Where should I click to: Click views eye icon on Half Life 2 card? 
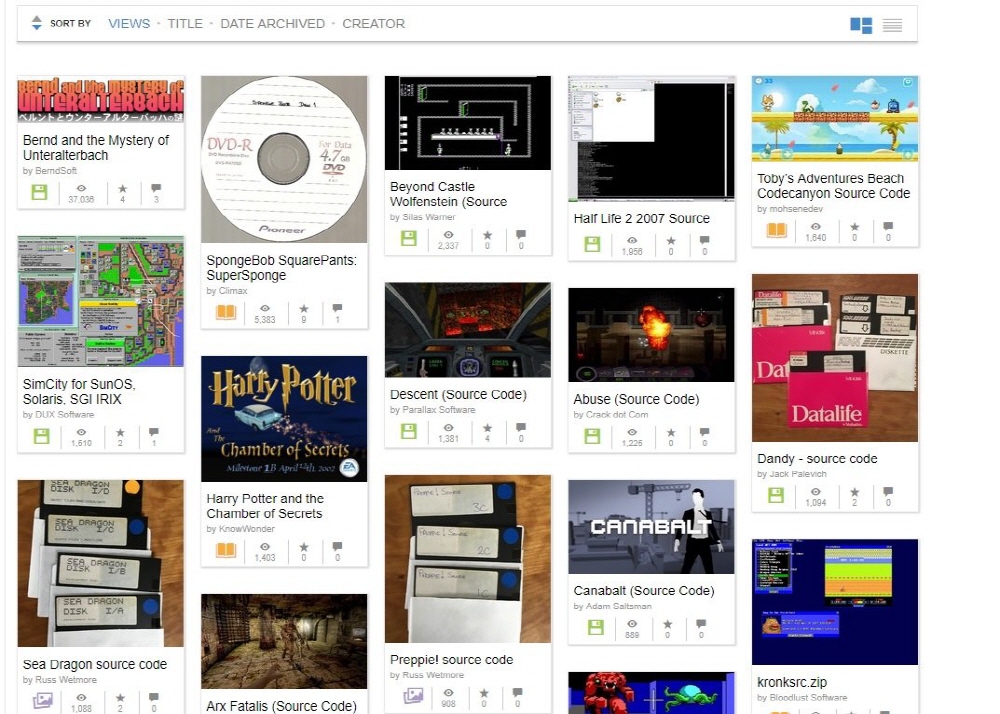coord(632,241)
